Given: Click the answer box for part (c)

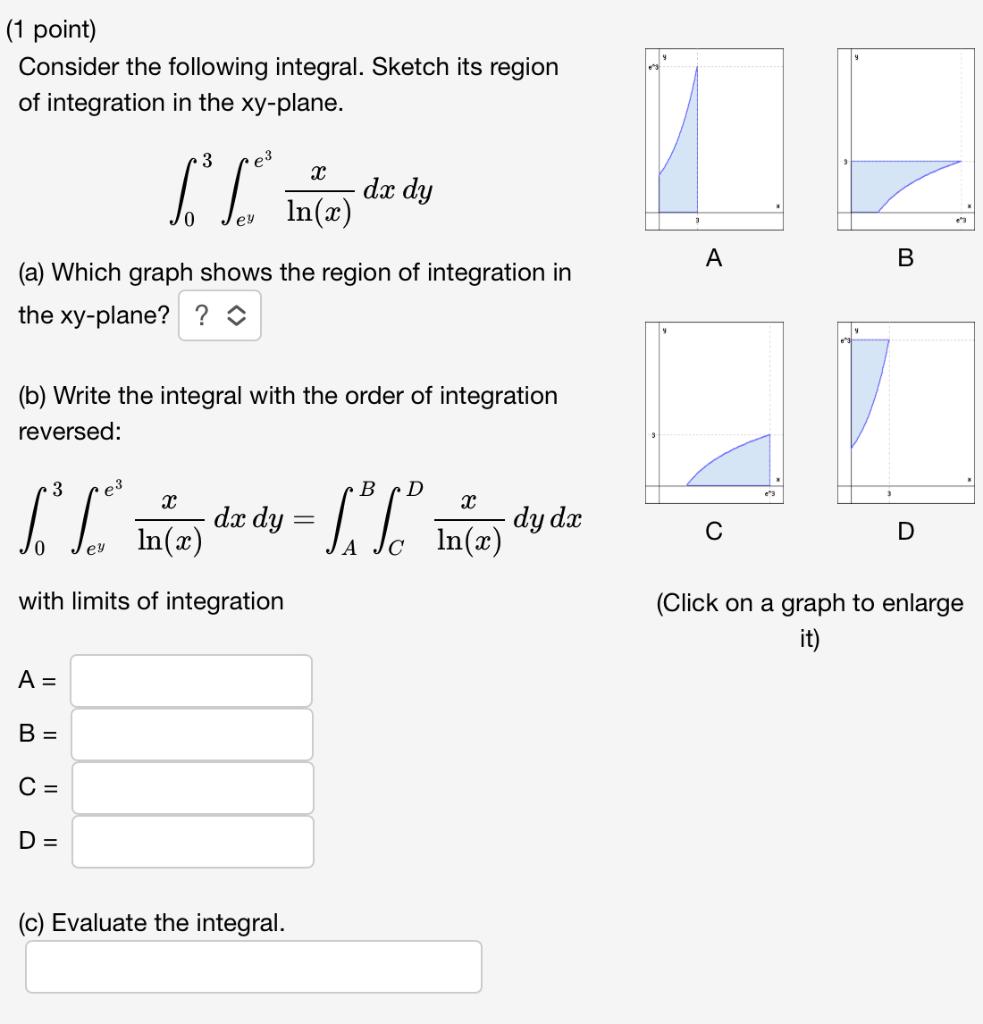Looking at the screenshot, I should (255, 964).
